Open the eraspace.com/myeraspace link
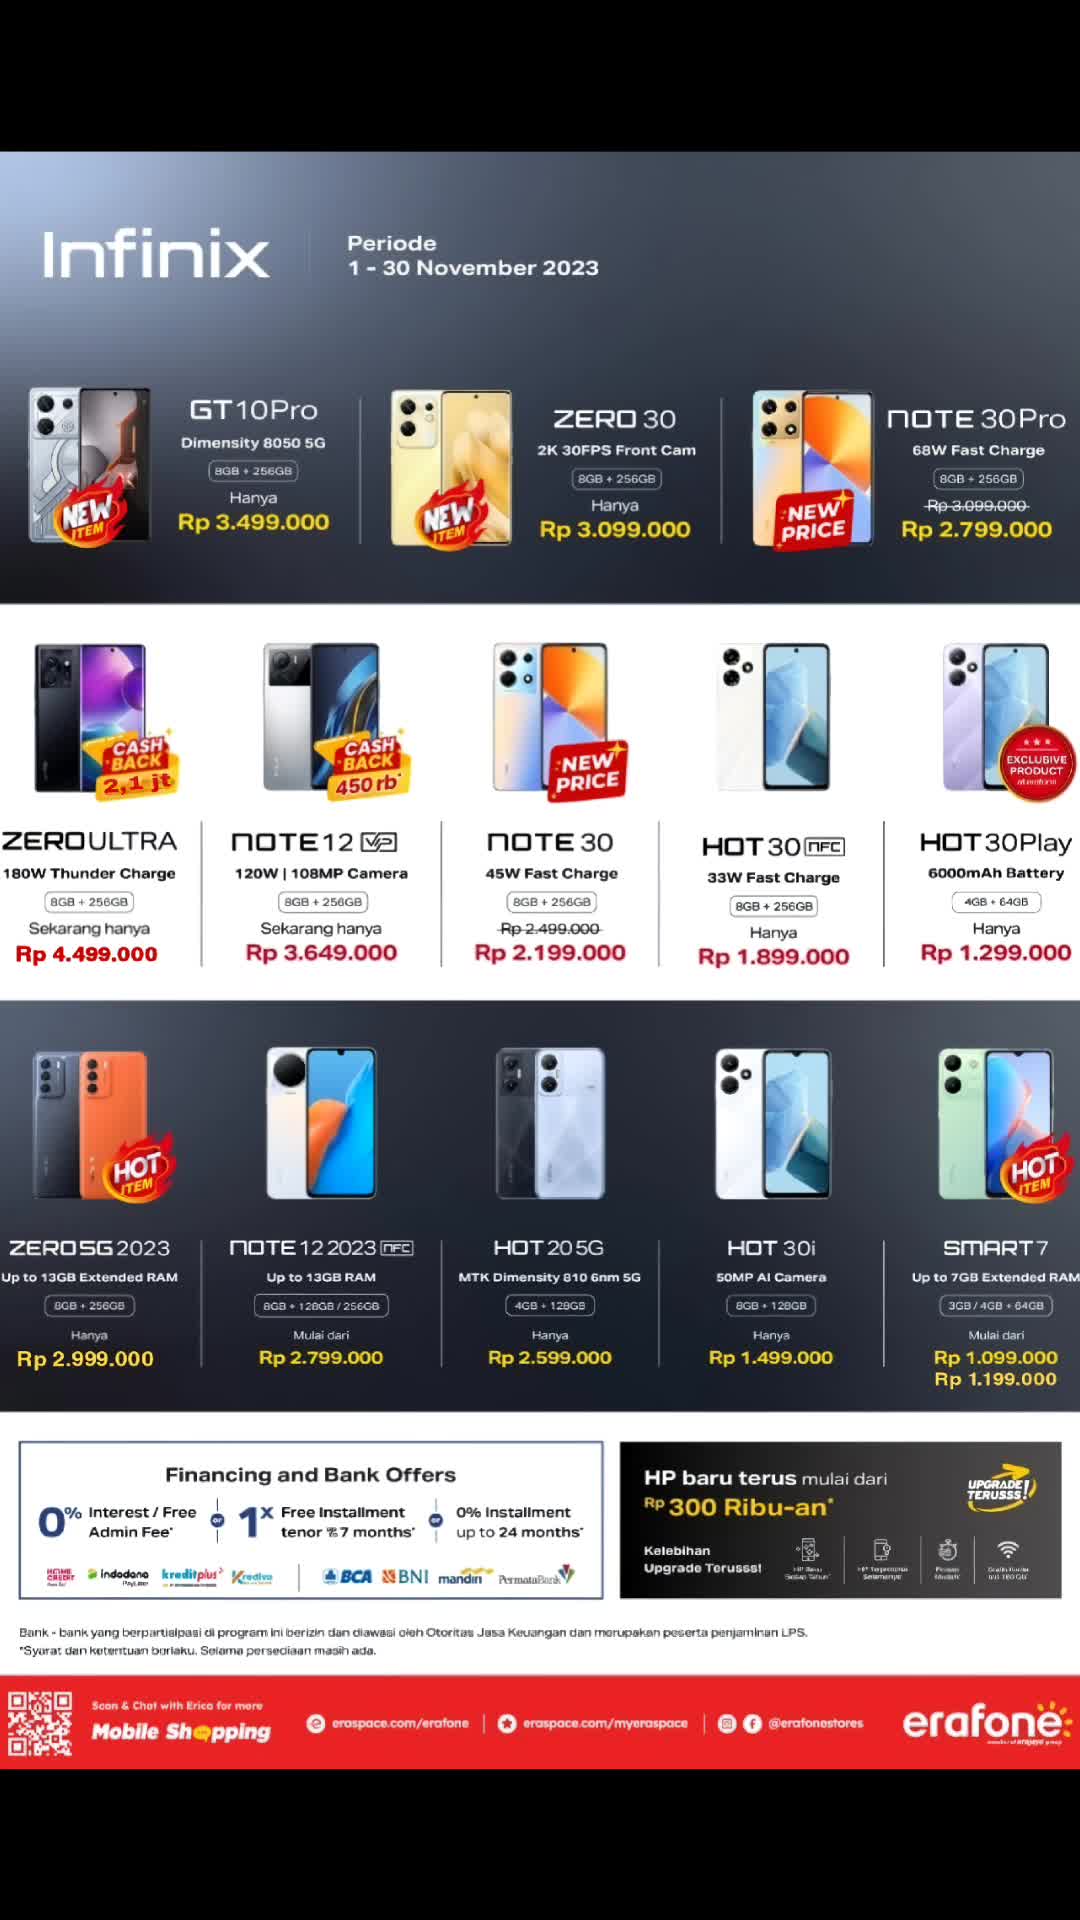The image size is (1080, 1920). (x=593, y=1723)
